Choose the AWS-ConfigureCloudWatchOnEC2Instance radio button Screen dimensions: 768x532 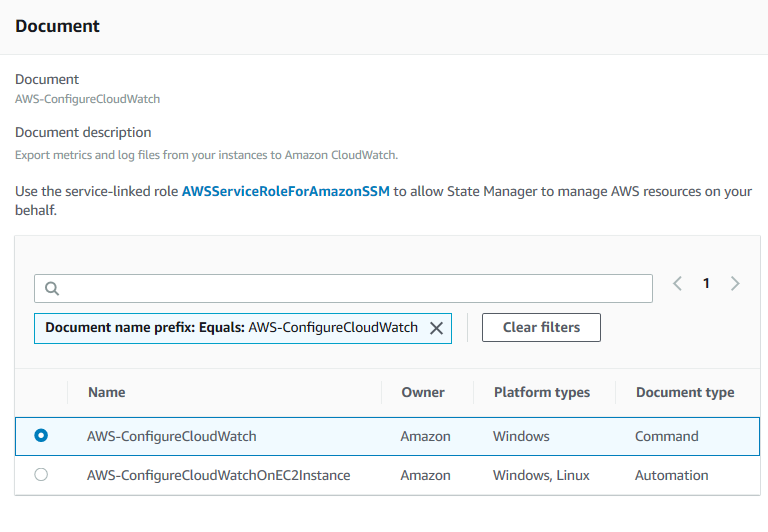(x=41, y=475)
